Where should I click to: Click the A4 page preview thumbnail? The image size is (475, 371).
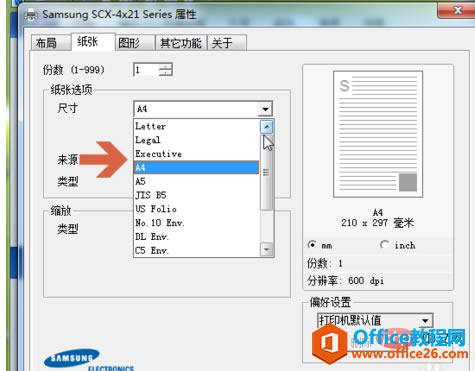pyautogui.click(x=378, y=134)
